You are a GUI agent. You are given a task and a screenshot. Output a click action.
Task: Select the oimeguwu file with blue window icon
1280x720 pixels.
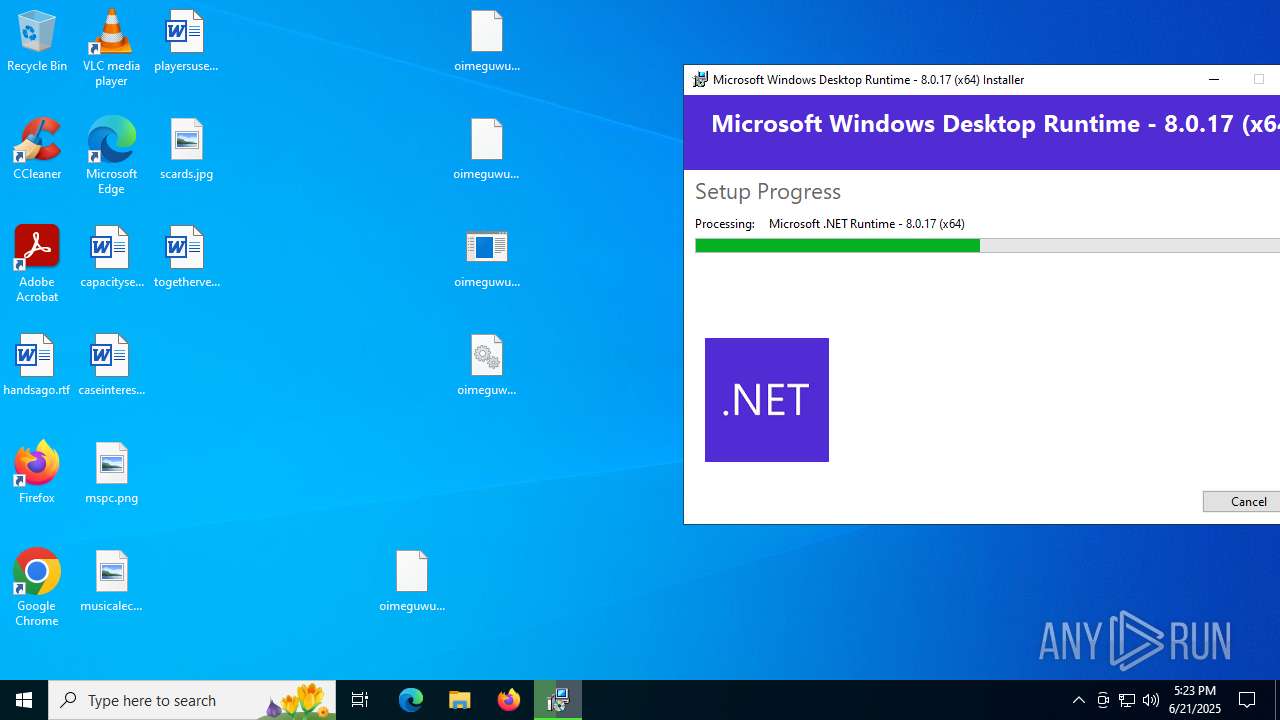point(487,257)
